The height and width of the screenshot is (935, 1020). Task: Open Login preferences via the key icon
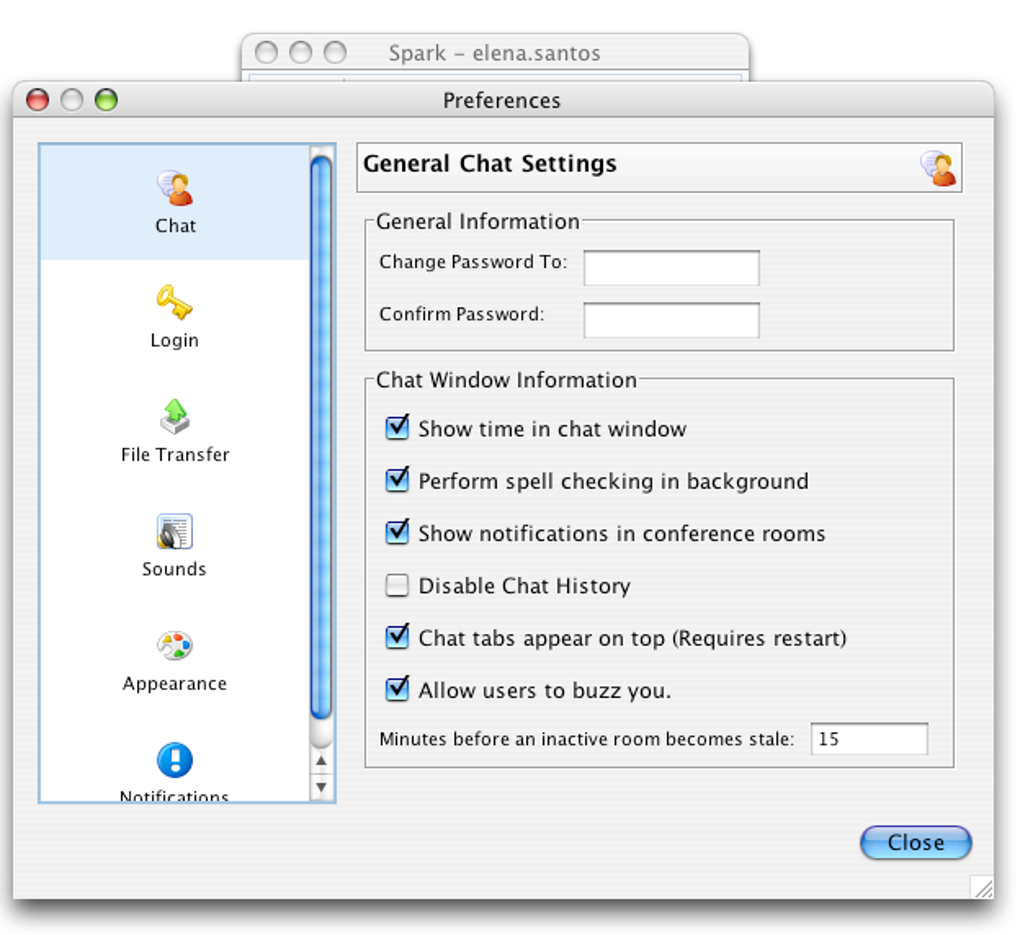pyautogui.click(x=174, y=303)
